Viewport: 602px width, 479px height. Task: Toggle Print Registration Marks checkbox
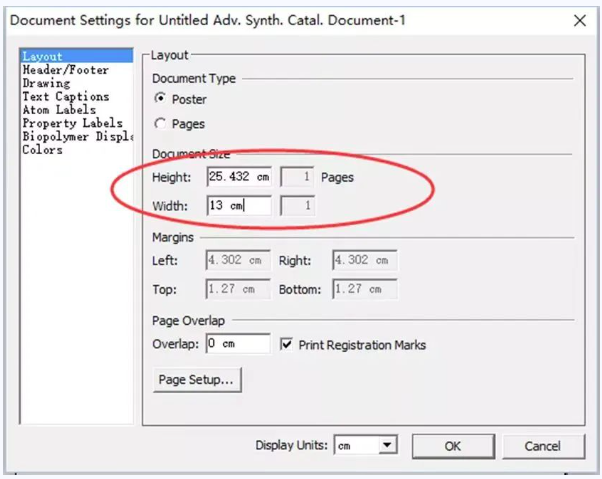286,344
